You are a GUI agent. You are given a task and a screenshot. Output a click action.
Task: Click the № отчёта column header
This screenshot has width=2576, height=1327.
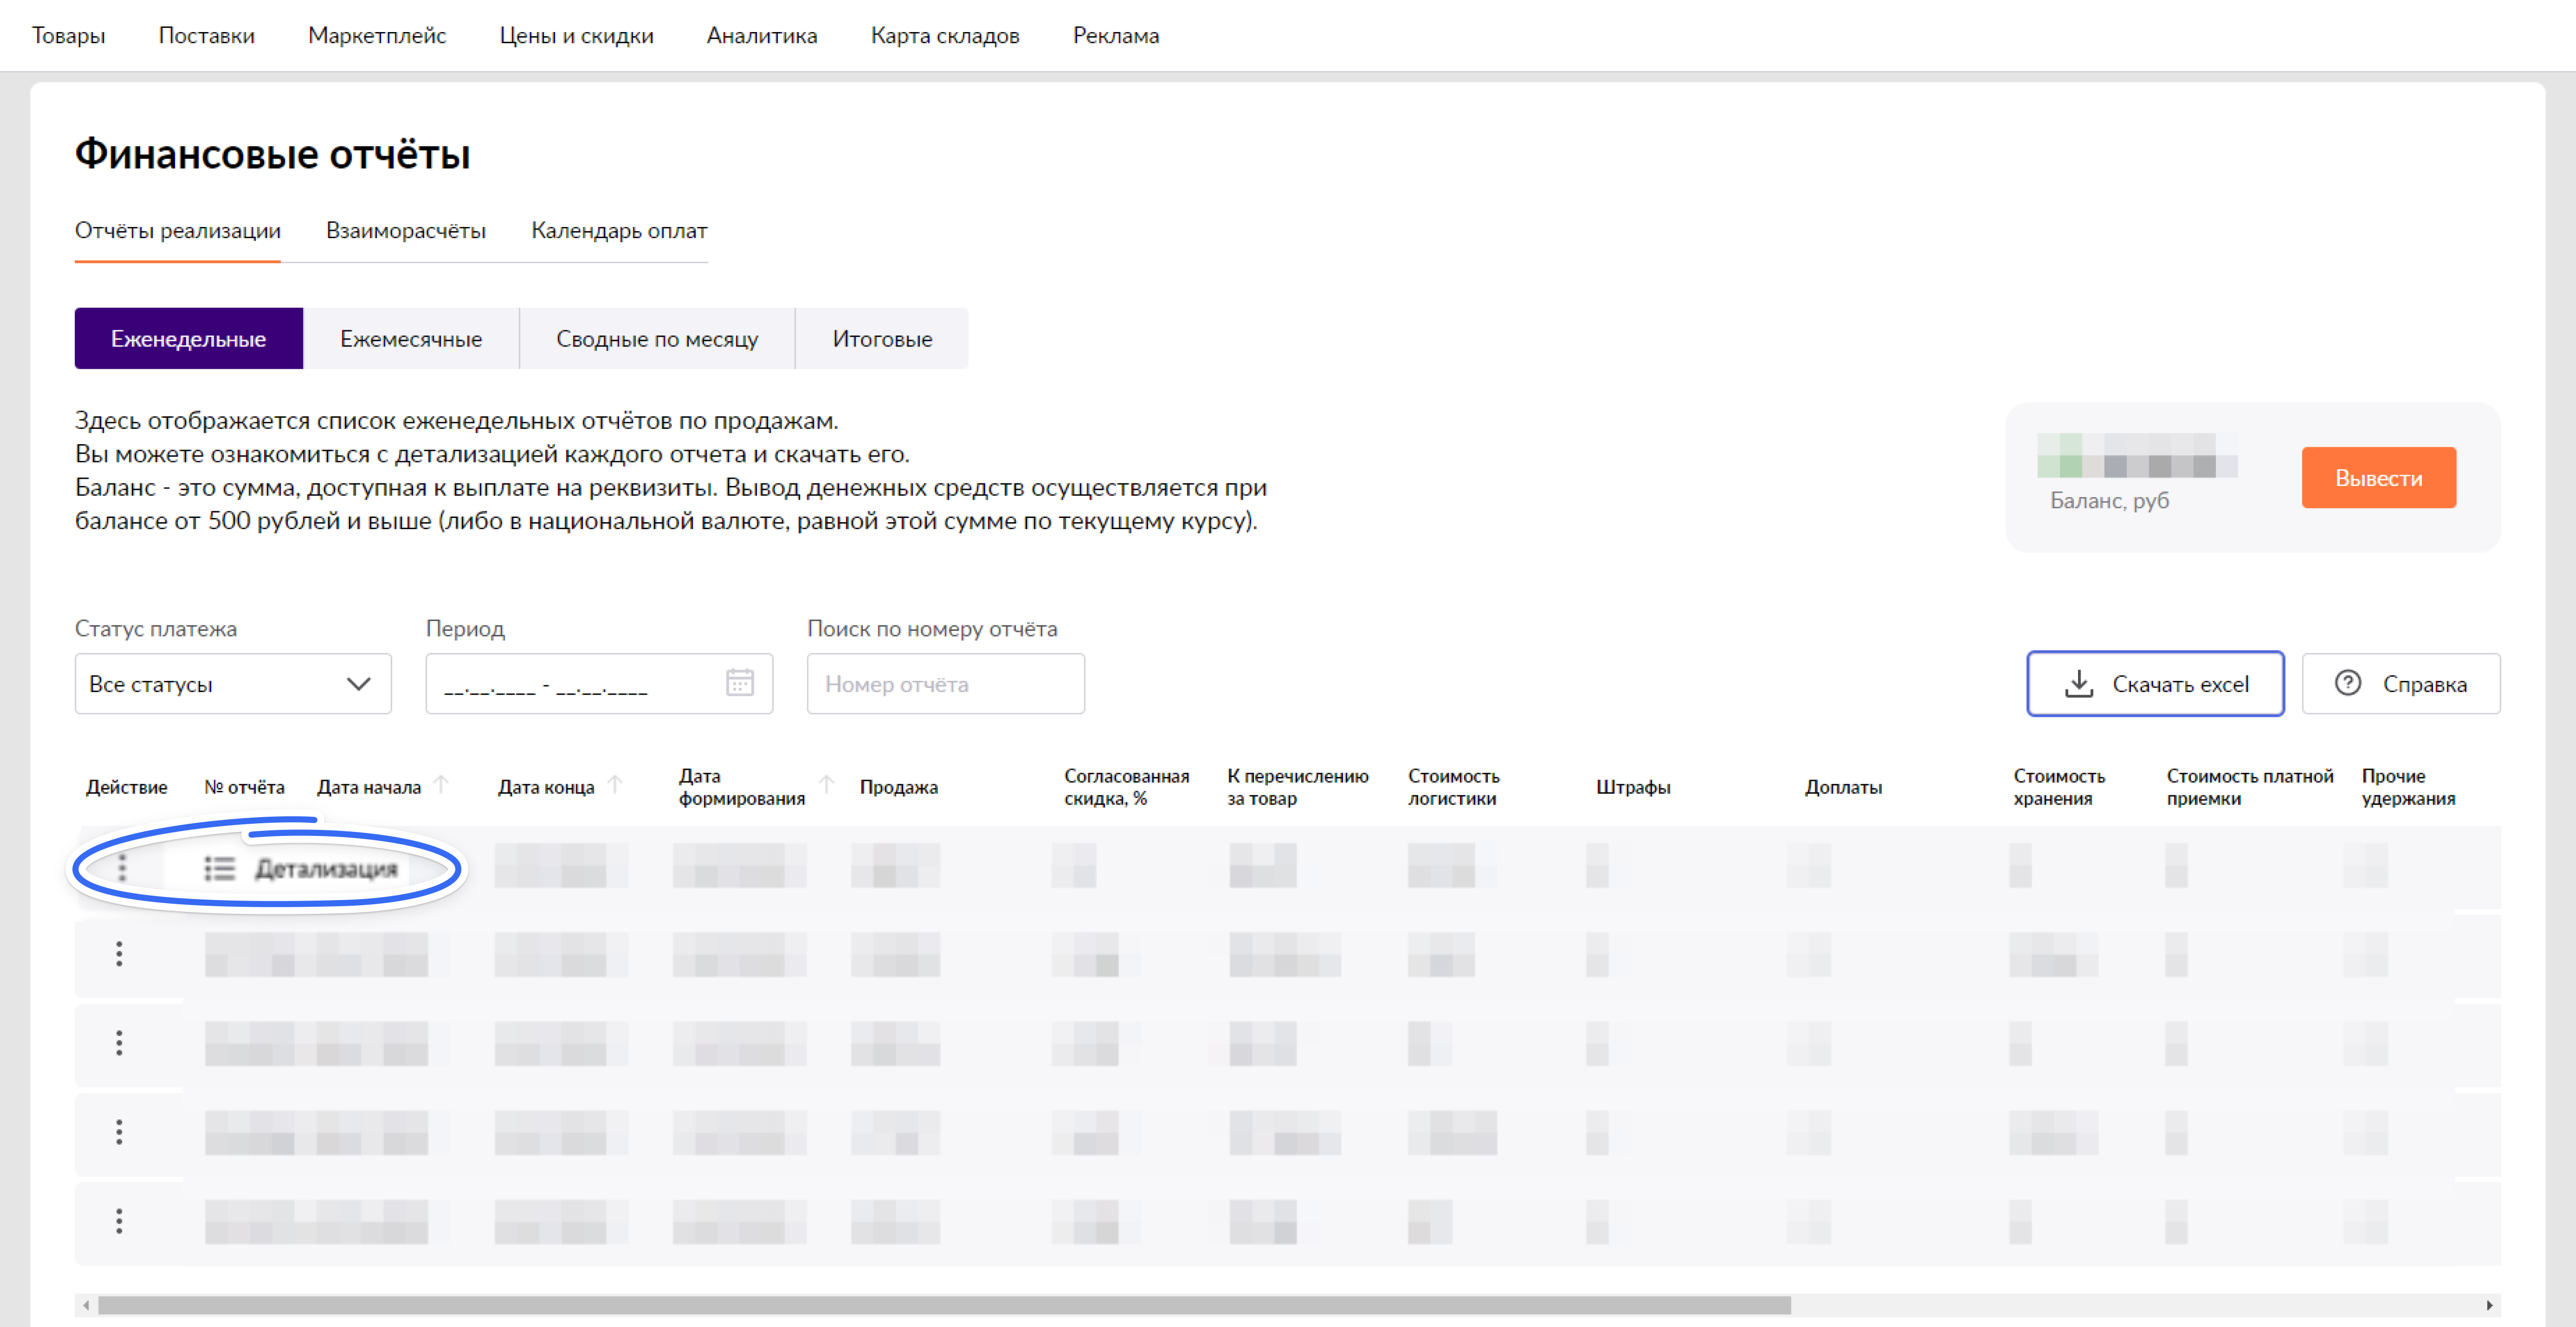click(244, 787)
